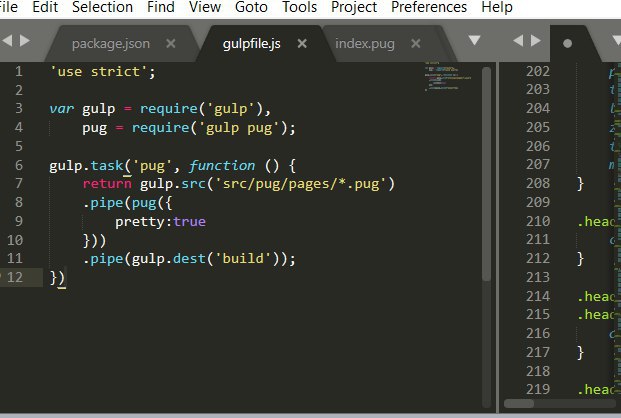
Task: Click the true value after pretty
Action: pos(189,221)
